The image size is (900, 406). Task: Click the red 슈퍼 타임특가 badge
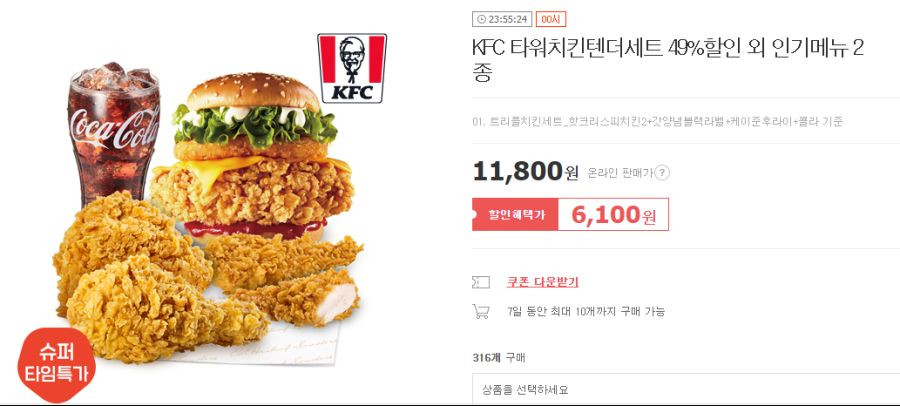pyautogui.click(x=56, y=365)
